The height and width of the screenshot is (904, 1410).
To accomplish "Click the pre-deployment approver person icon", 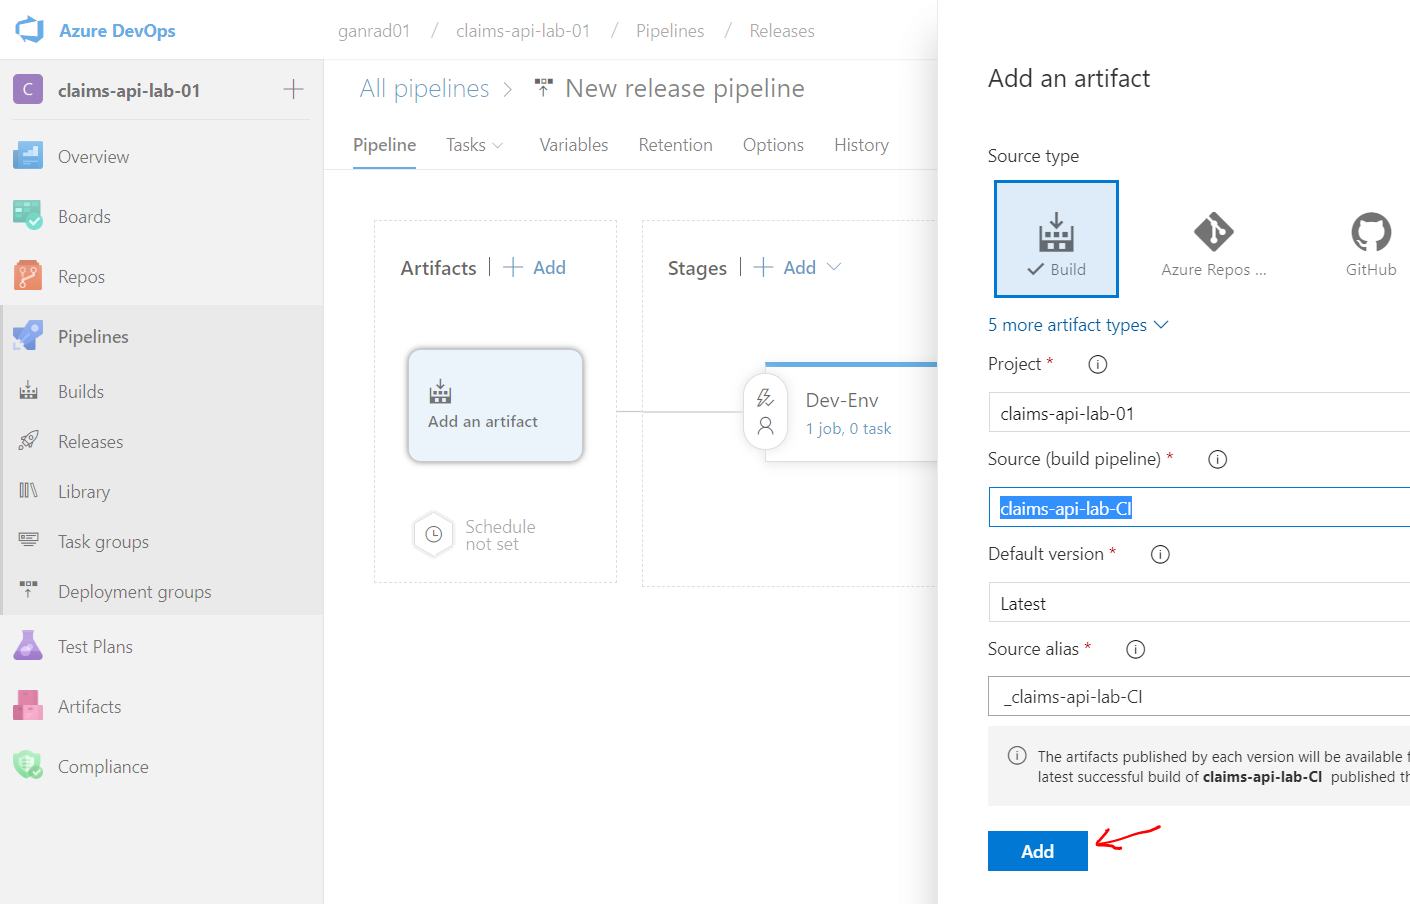I will [766, 426].
